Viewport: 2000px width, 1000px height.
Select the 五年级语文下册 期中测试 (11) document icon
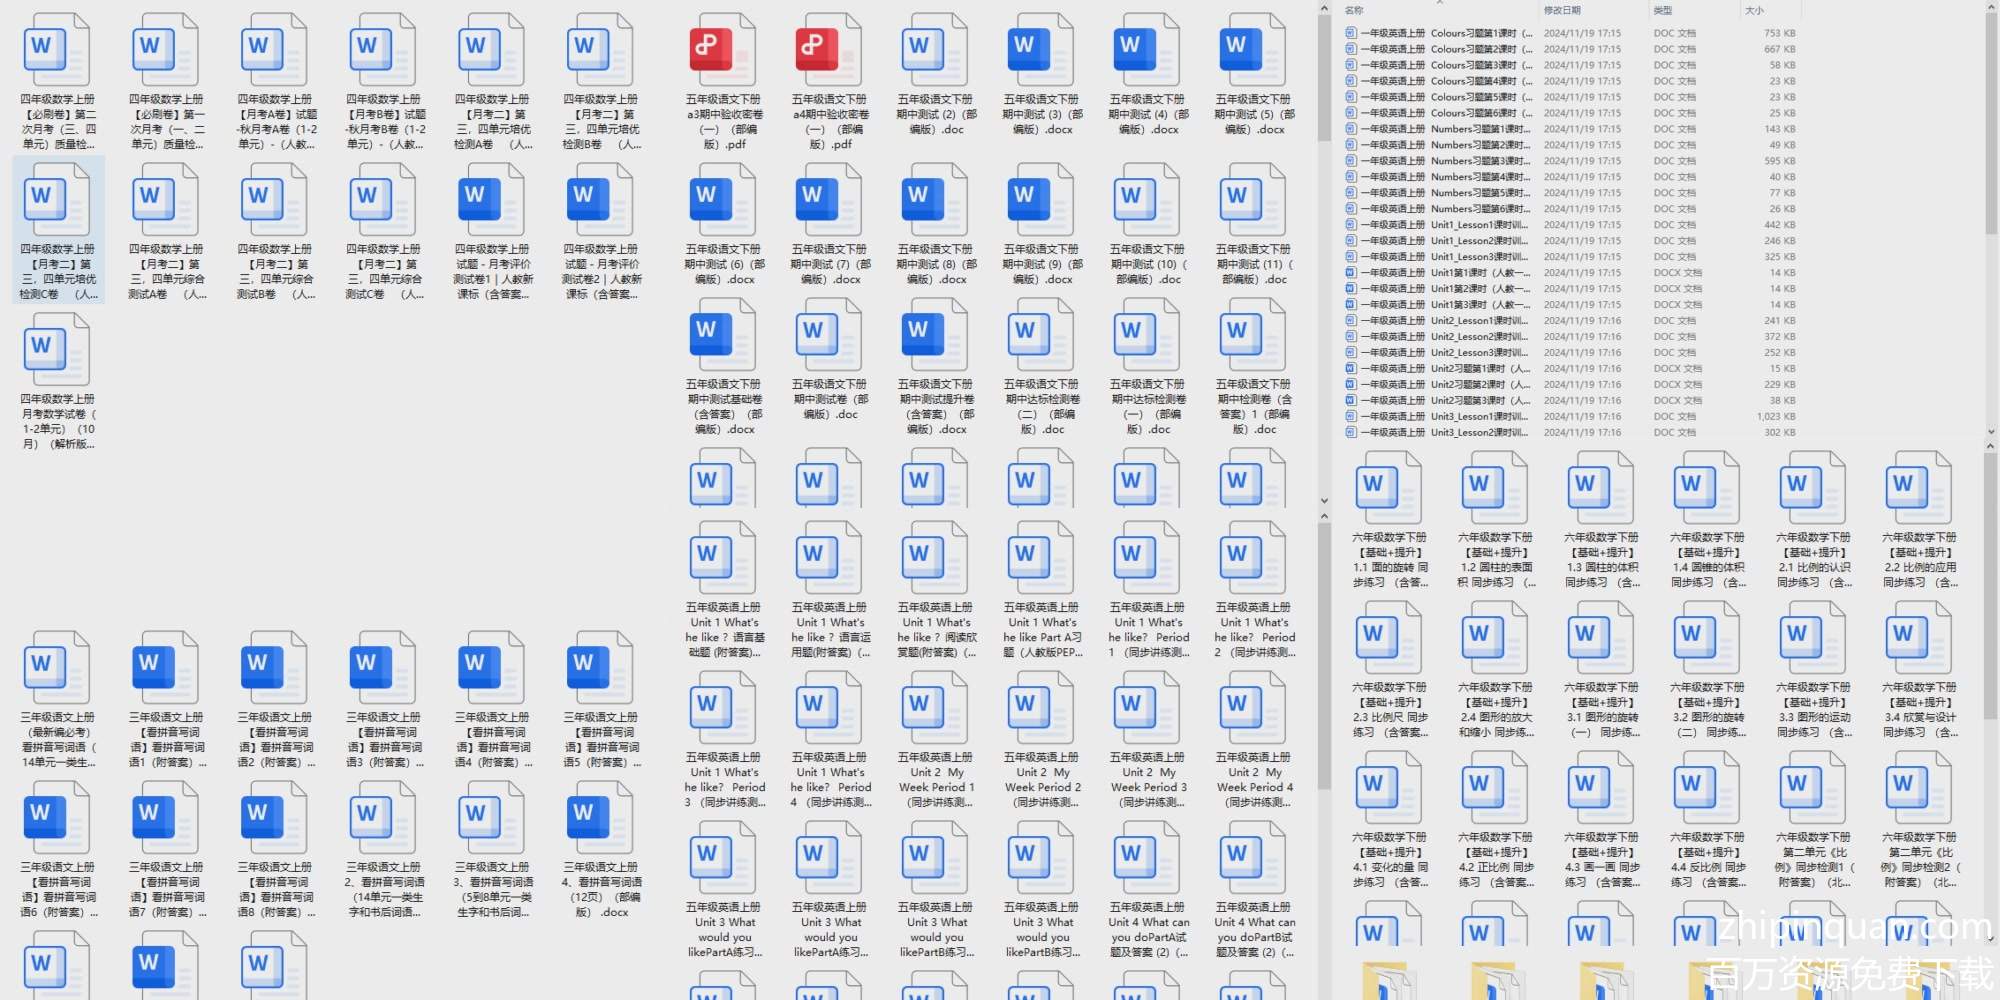(x=1253, y=199)
